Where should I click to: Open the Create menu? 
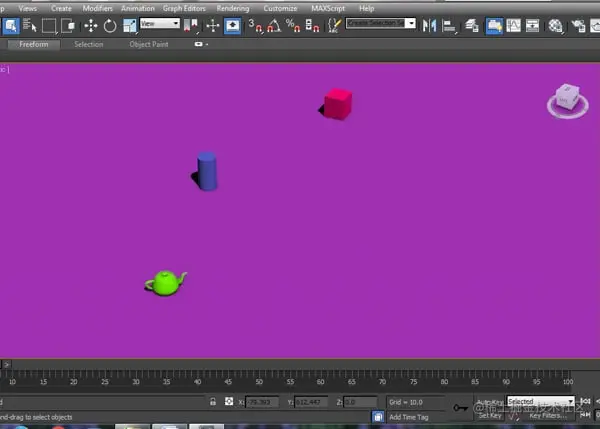click(x=61, y=8)
